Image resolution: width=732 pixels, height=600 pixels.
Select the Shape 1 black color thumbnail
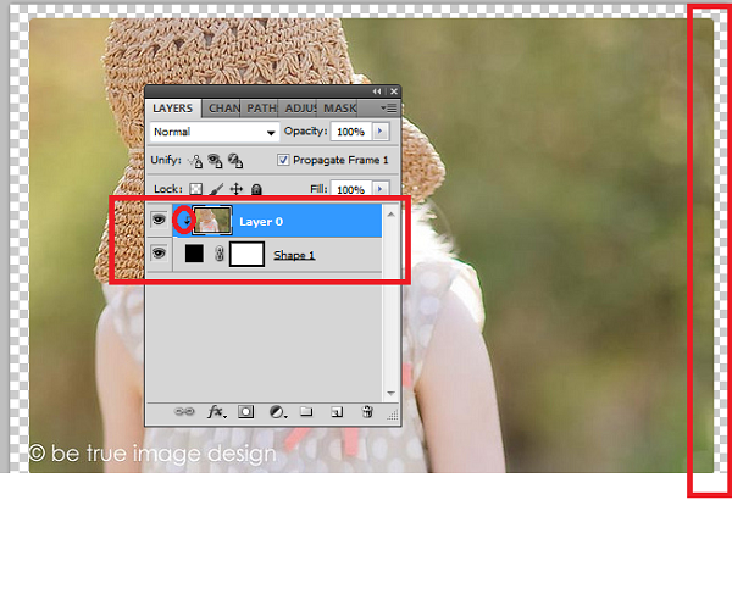[x=194, y=254]
